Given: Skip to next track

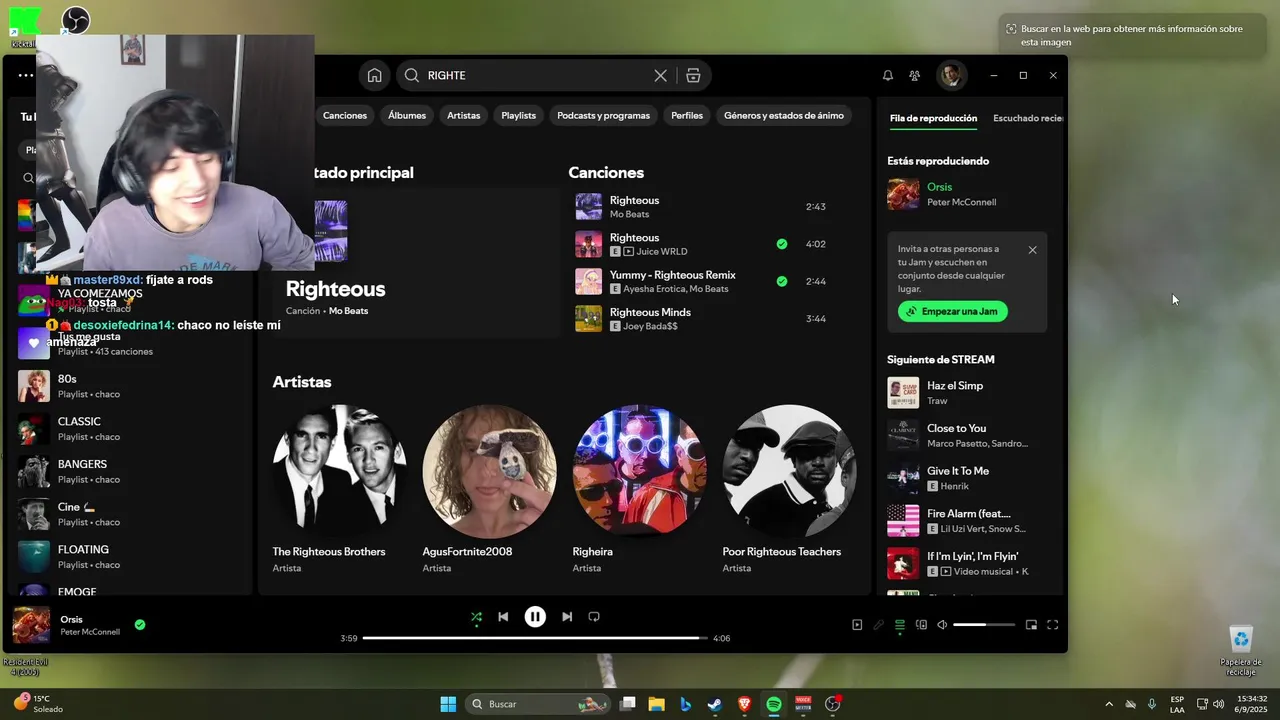Looking at the screenshot, I should point(567,617).
